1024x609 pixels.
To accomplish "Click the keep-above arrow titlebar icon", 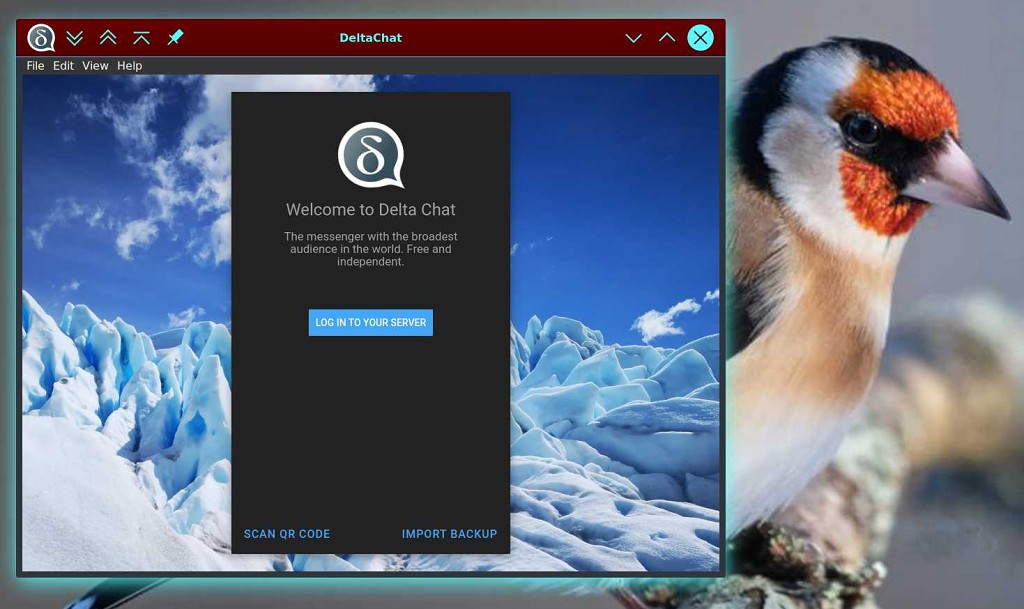I will coord(141,38).
